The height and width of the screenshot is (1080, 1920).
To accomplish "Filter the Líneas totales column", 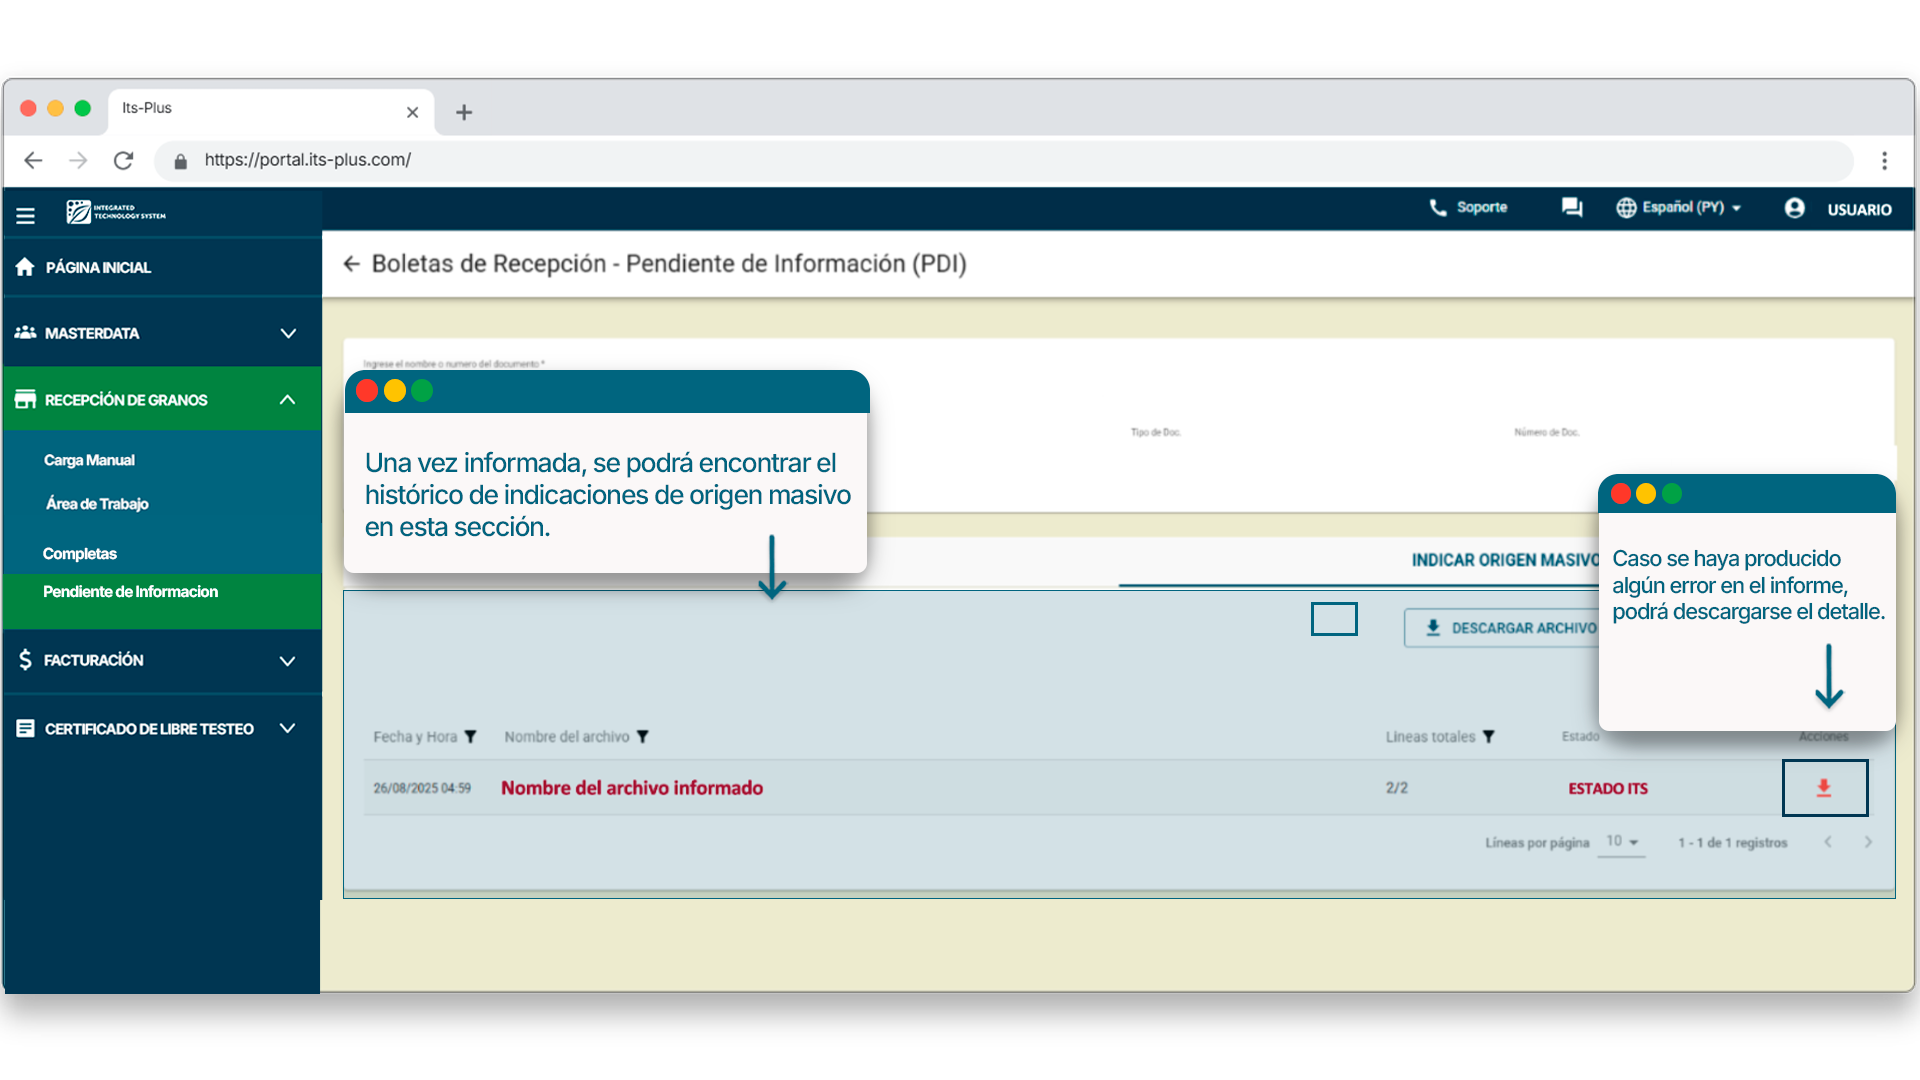I will coord(1488,737).
